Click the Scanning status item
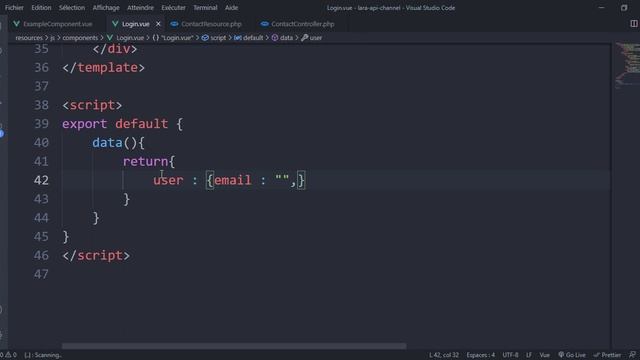This screenshot has width=640, height=360. pyautogui.click(x=42, y=355)
